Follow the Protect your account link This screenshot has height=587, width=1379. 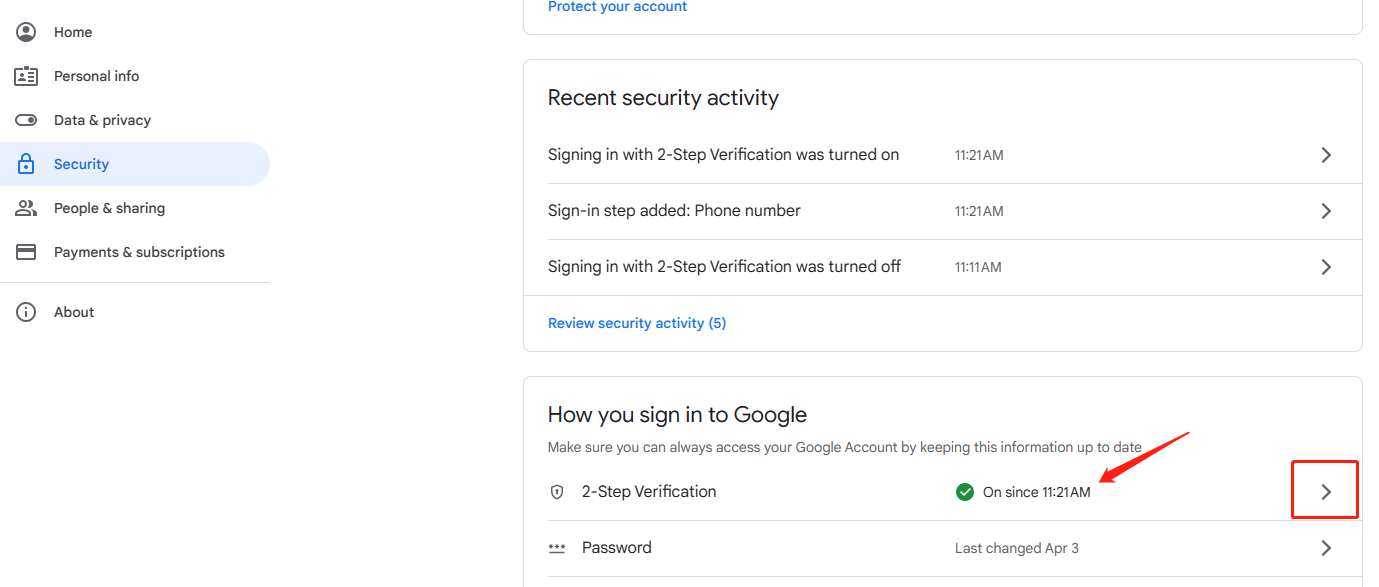pyautogui.click(x=617, y=7)
